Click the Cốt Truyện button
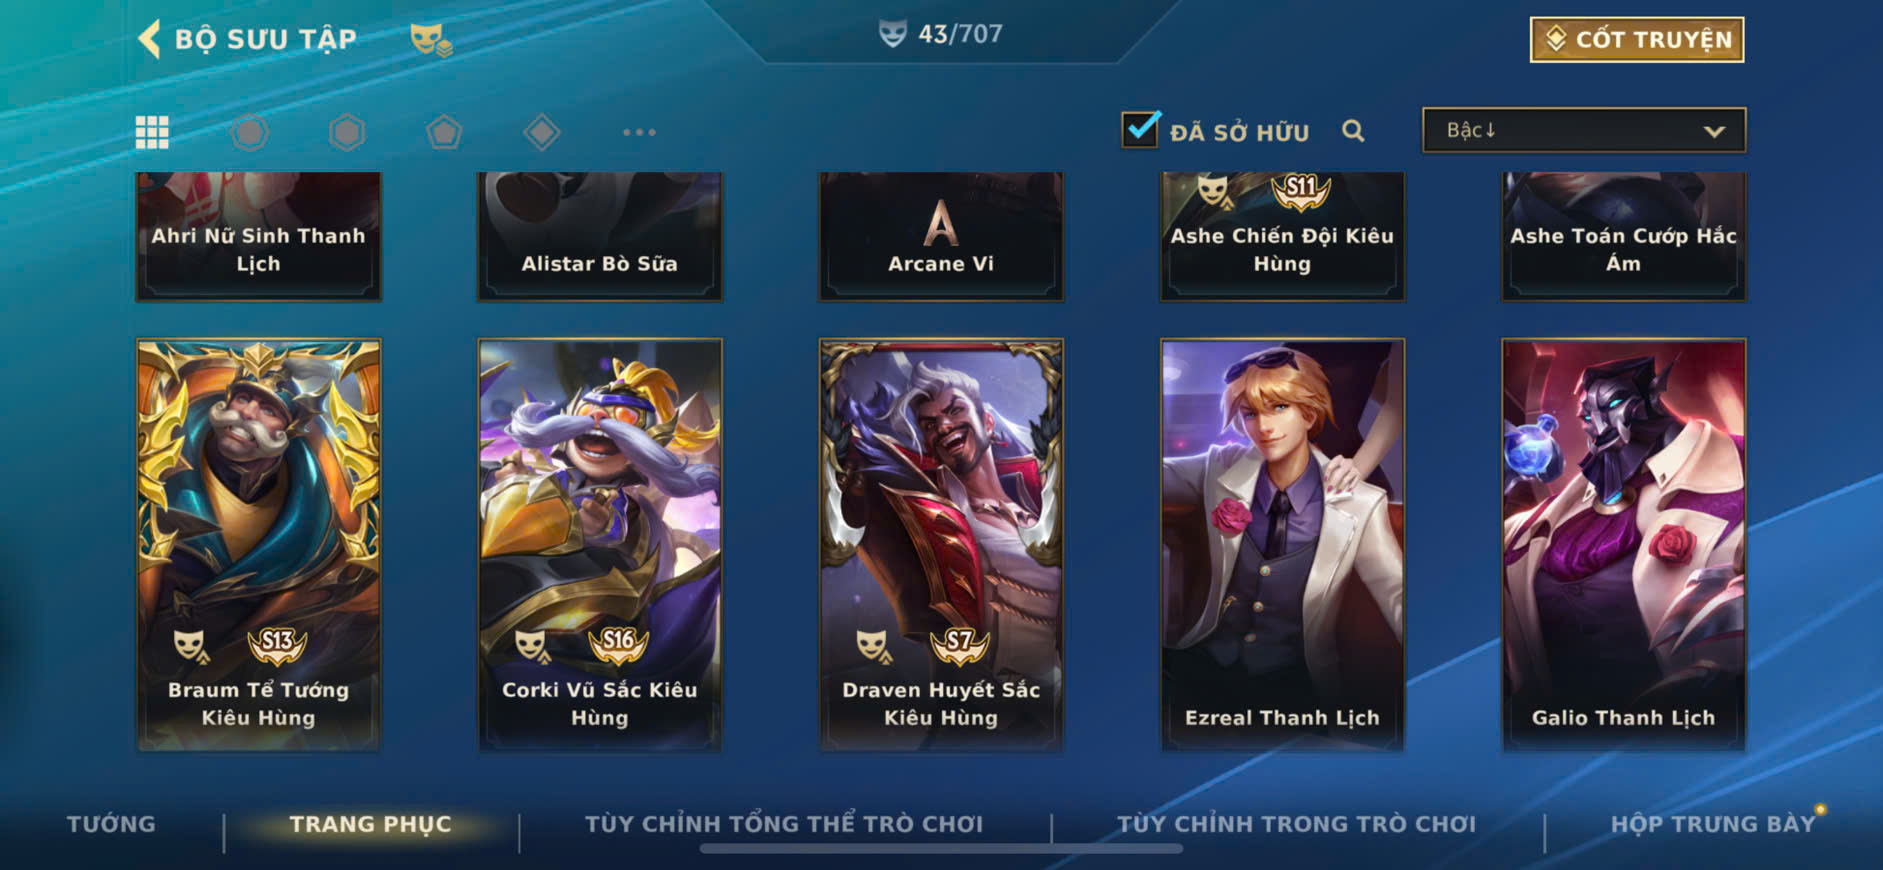Screen dimensions: 1883x870 point(1637,40)
